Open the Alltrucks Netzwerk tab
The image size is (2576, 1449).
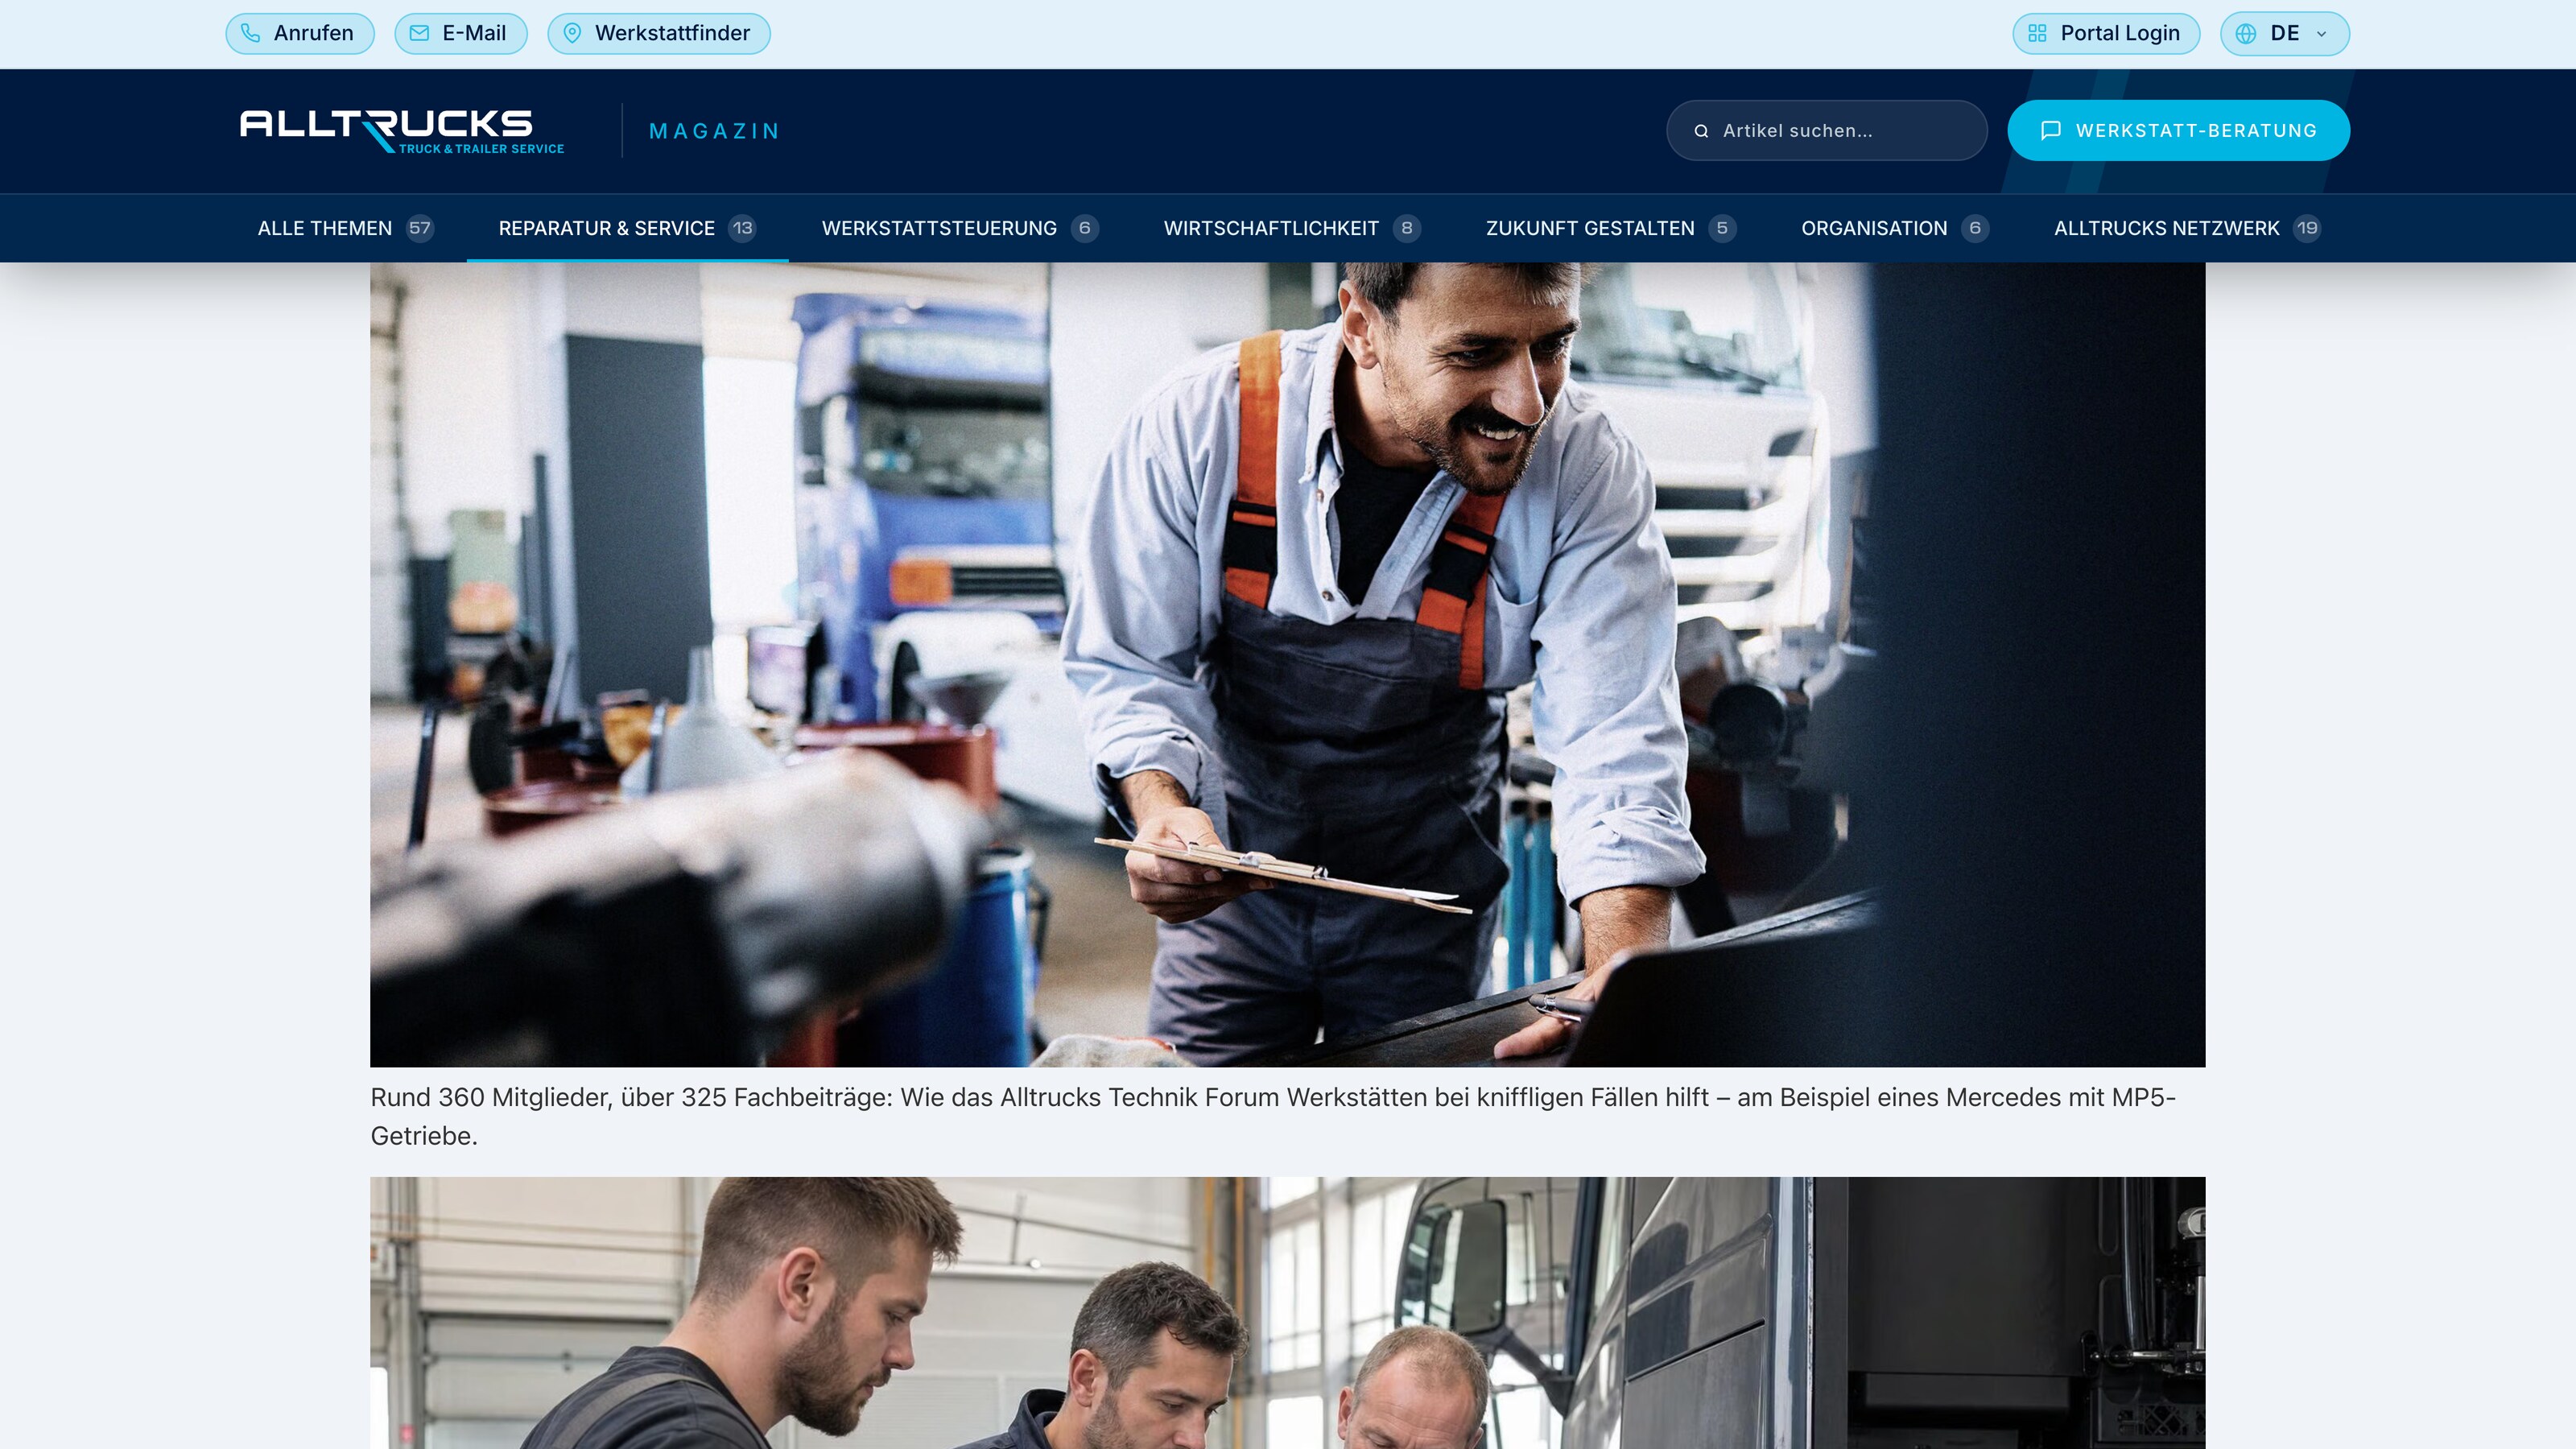click(x=2187, y=228)
